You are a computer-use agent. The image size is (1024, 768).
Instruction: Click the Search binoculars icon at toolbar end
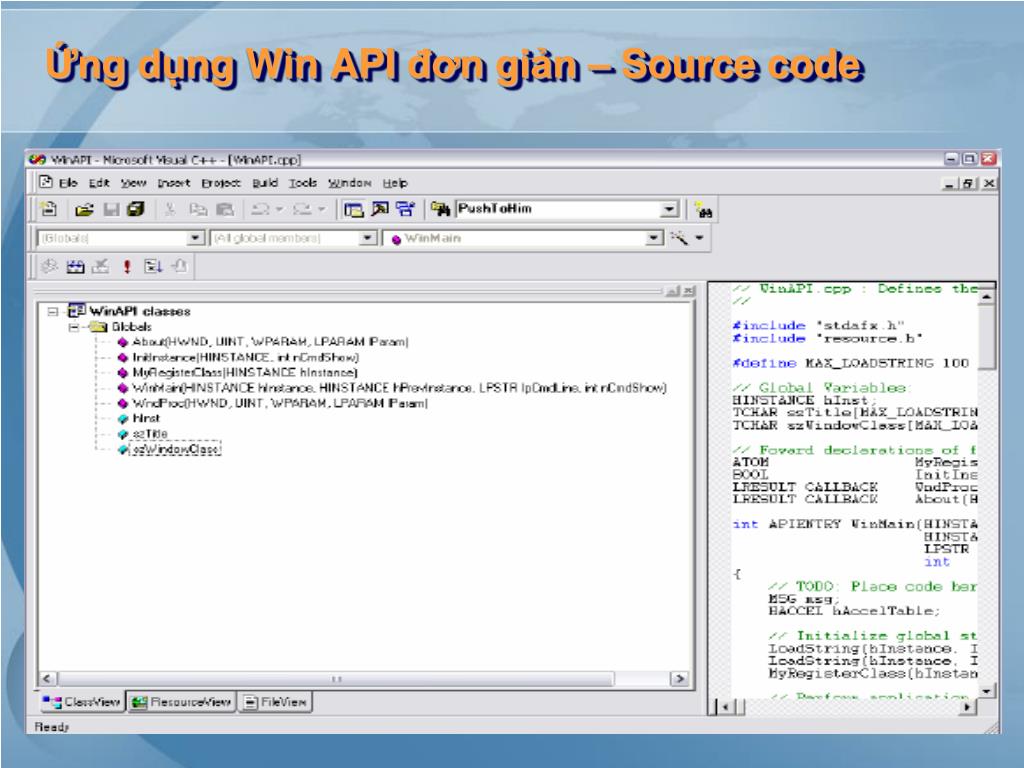pyautogui.click(x=703, y=210)
